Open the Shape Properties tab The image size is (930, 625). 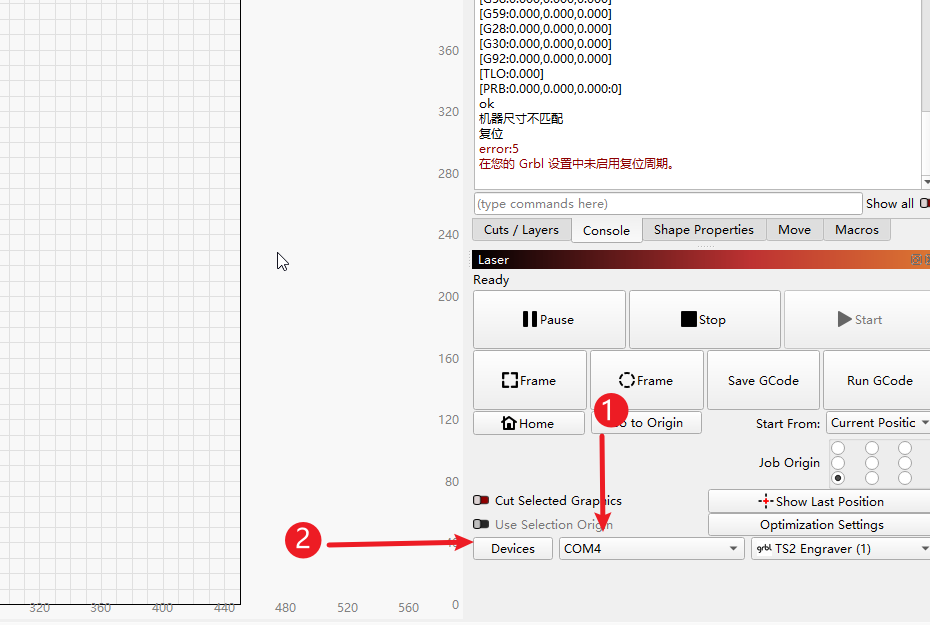point(703,230)
